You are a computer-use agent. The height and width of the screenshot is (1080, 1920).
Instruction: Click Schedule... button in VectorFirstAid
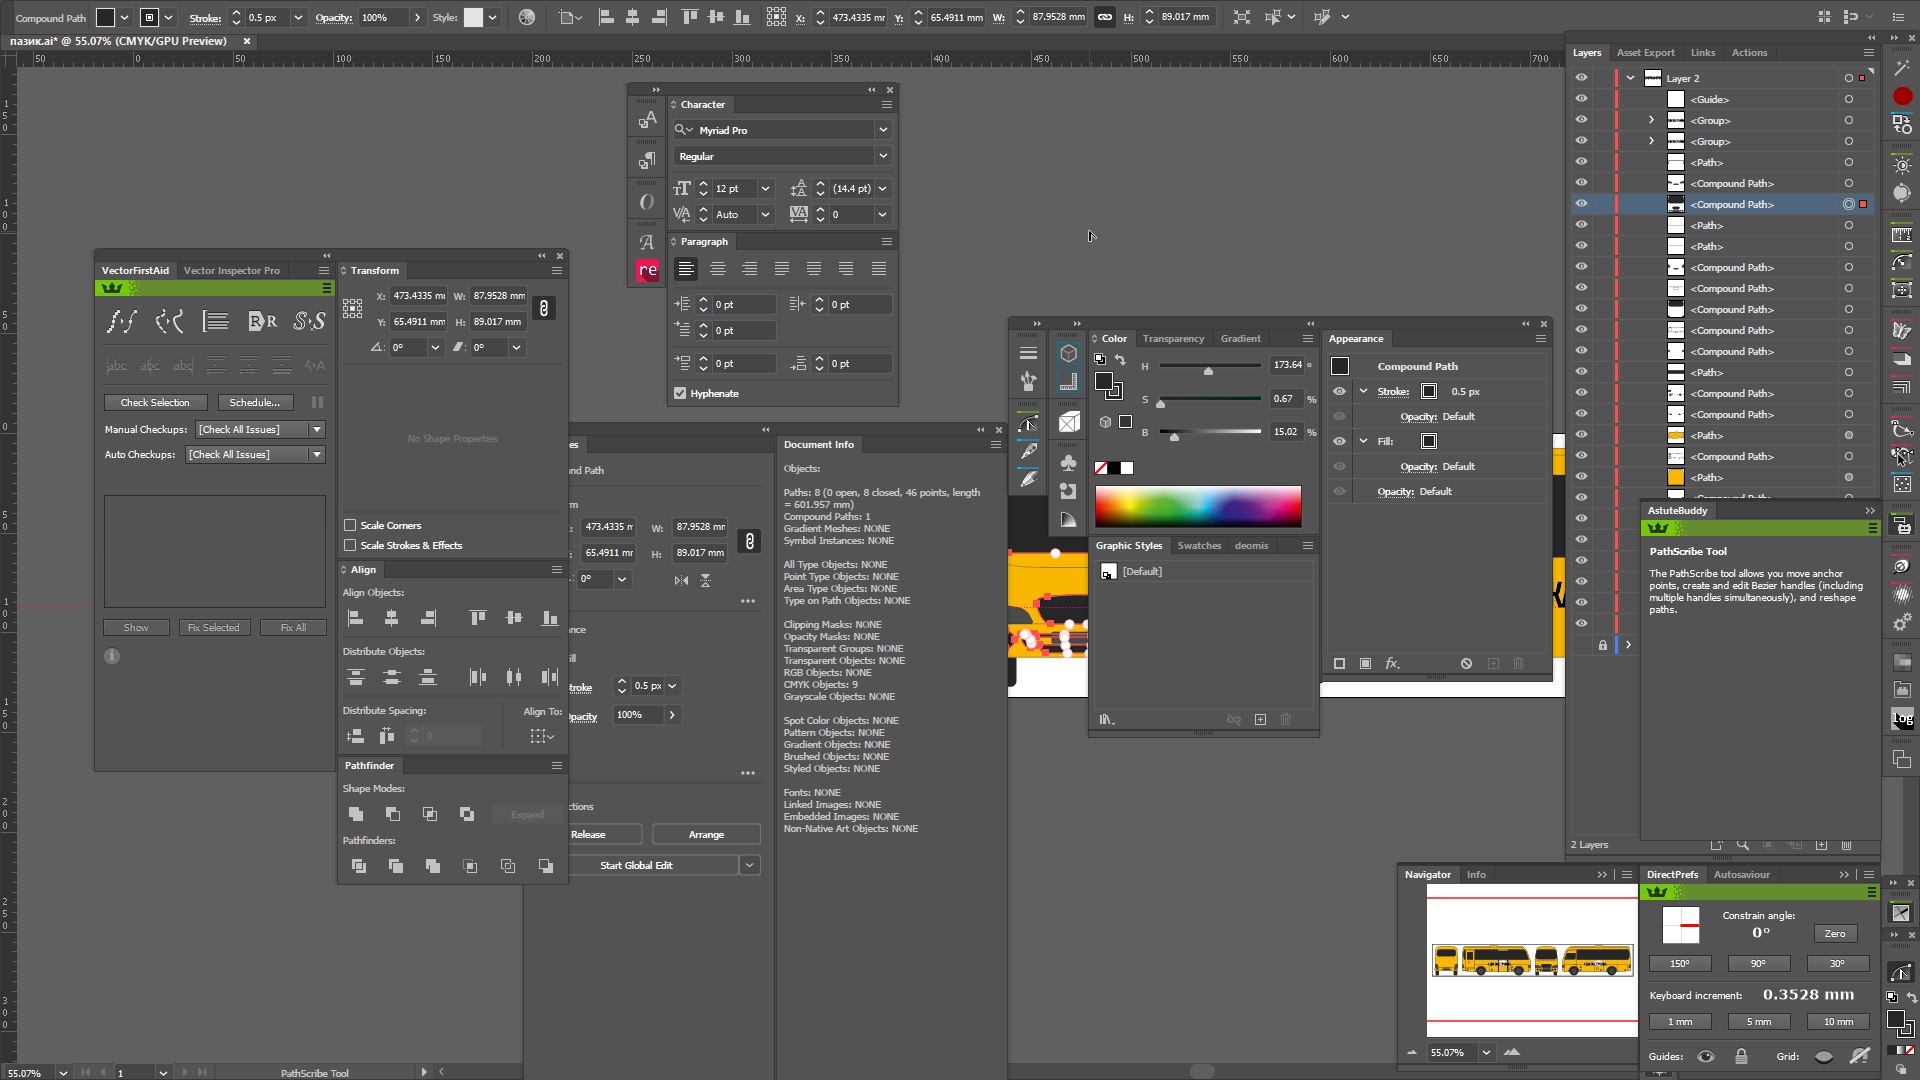coord(255,402)
